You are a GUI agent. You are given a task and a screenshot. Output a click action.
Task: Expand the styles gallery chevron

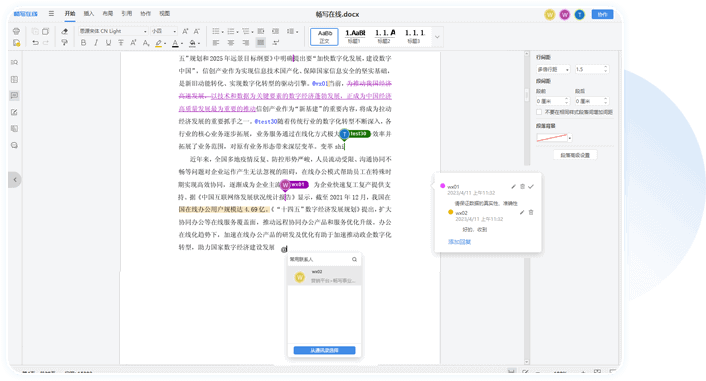tap(437, 37)
